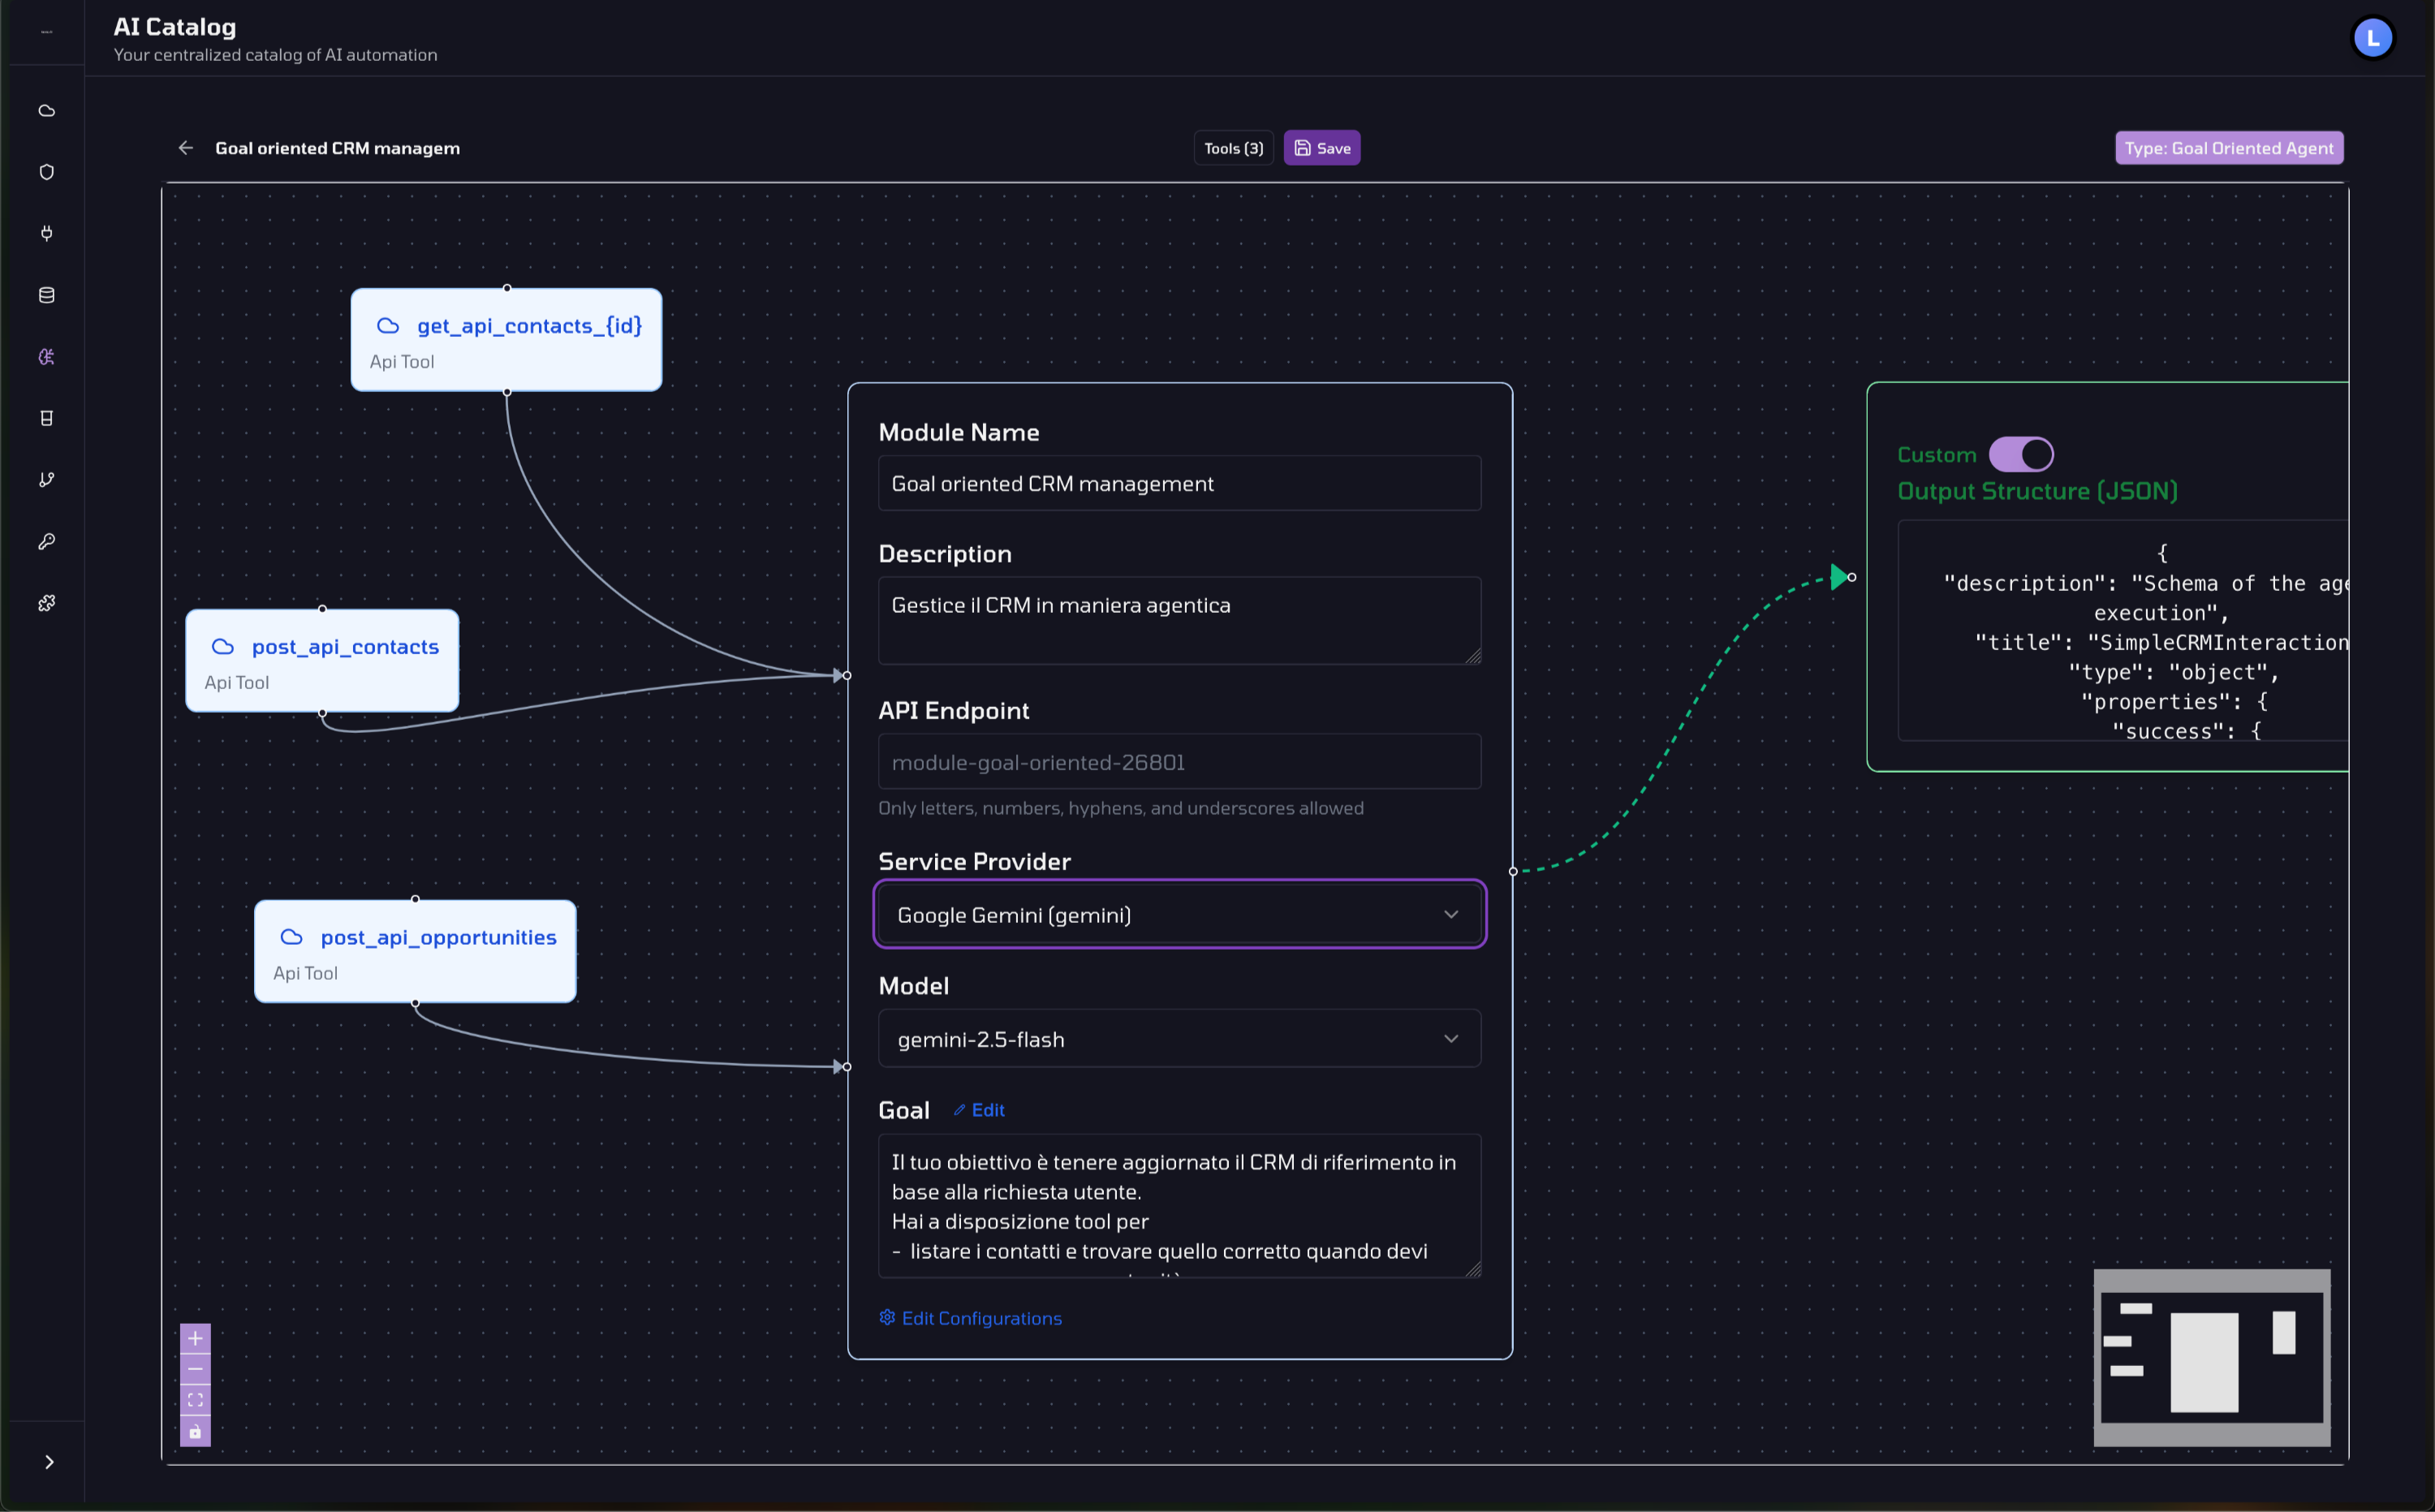2435x1512 pixels.
Task: Select the AI brain circuit sidebar icon
Action: point(46,357)
